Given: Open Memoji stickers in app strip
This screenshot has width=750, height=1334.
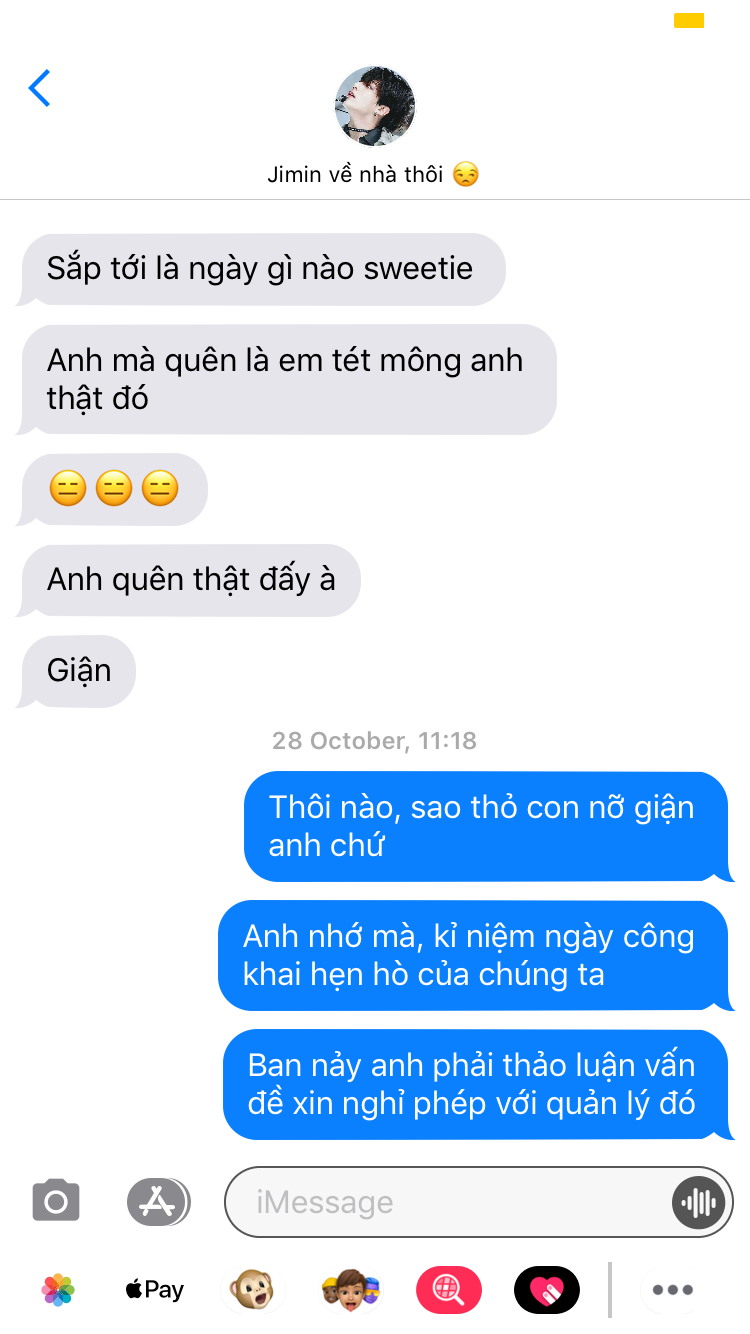Looking at the screenshot, I should (x=351, y=1290).
